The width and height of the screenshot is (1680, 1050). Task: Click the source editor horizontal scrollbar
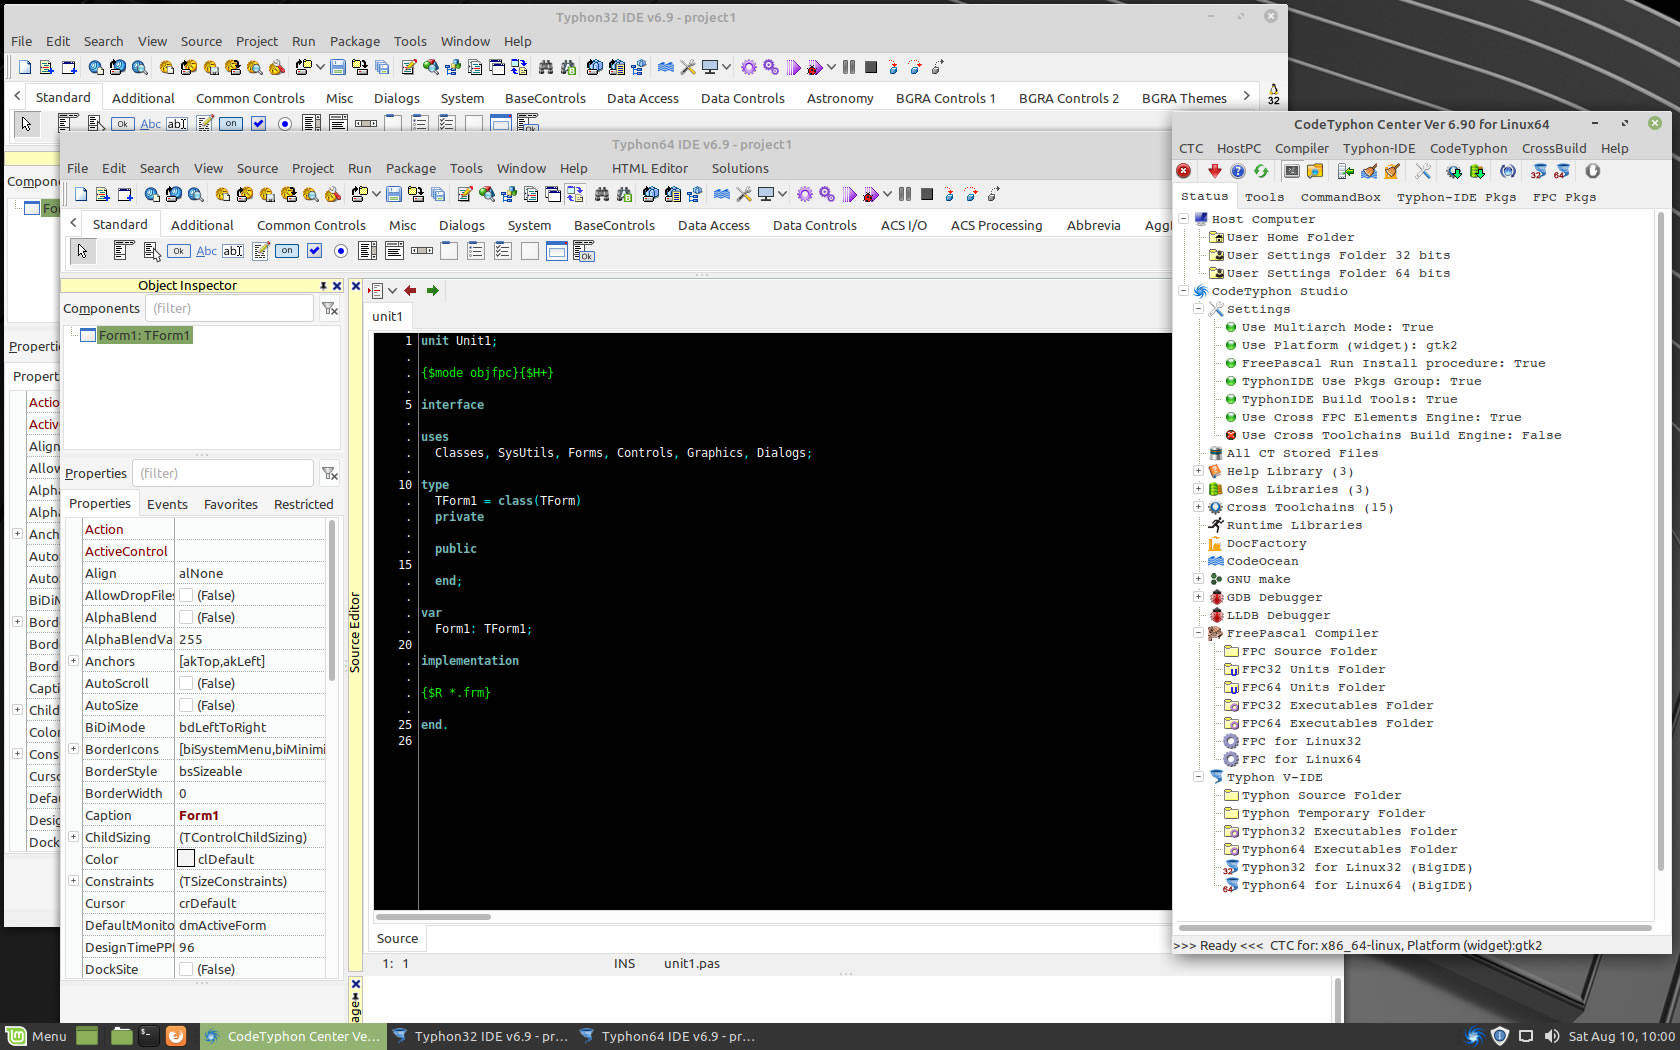point(433,916)
